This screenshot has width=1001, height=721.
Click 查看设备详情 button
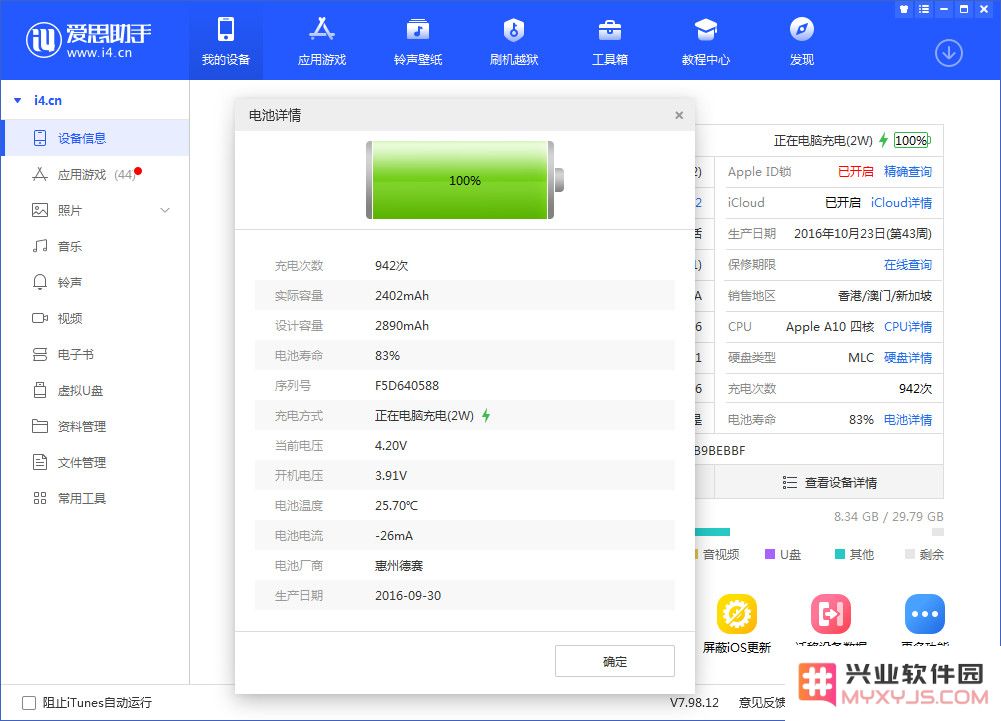click(x=829, y=482)
